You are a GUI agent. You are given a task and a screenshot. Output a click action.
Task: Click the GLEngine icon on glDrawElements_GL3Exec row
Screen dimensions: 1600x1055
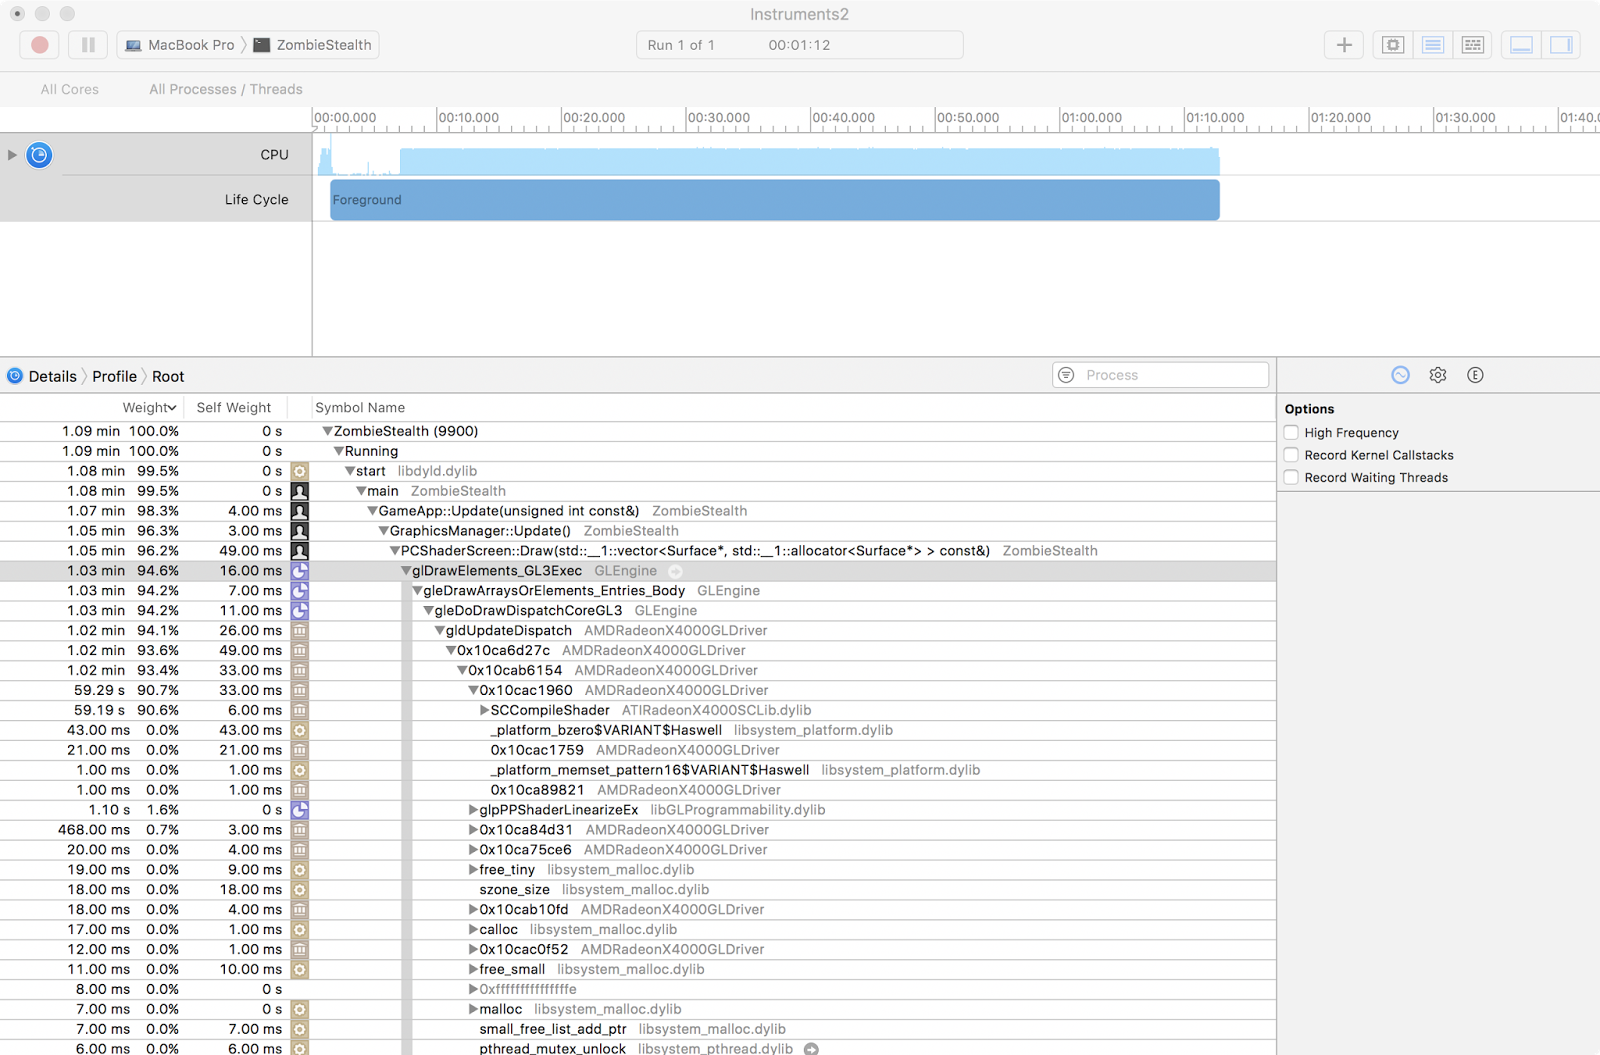299,571
